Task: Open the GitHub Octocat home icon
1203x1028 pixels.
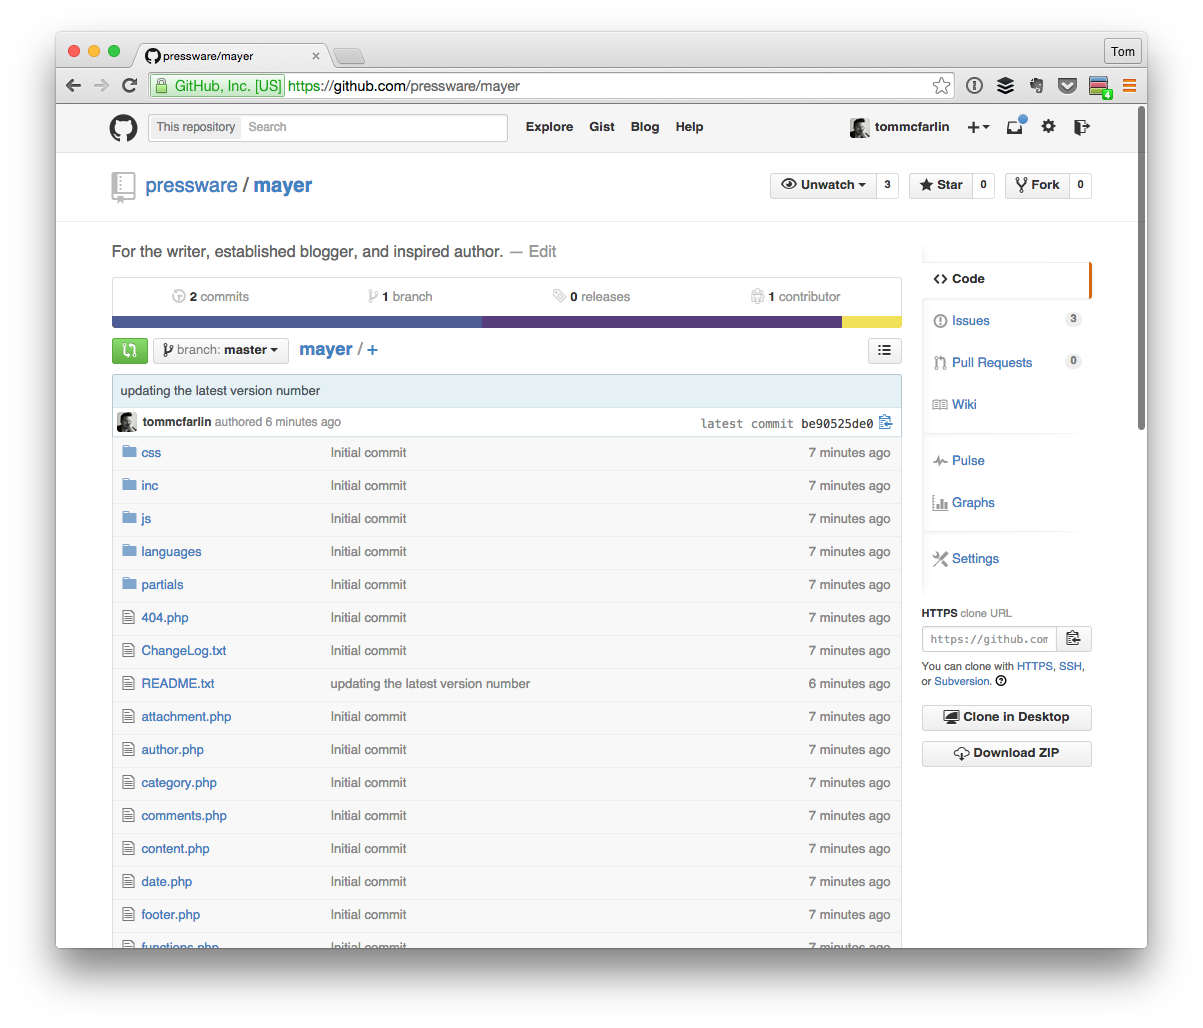Action: 123,128
